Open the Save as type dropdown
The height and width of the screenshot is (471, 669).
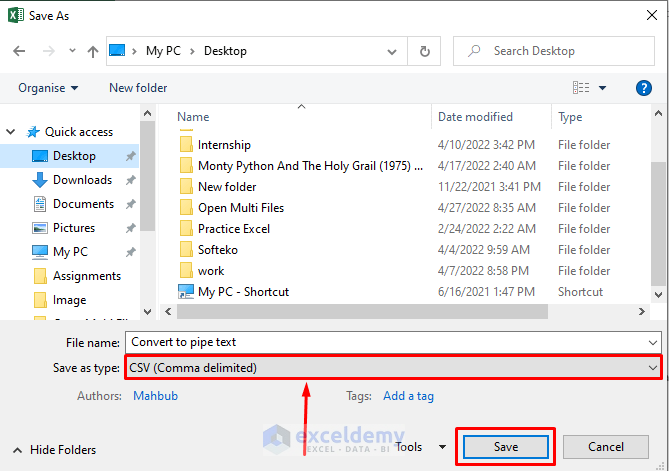(393, 368)
